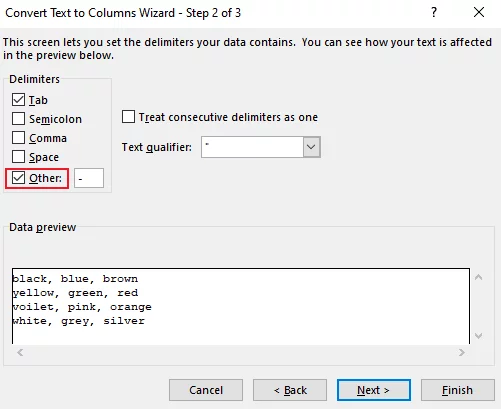Select the first row in data preview
501x409 pixels.
(75, 279)
